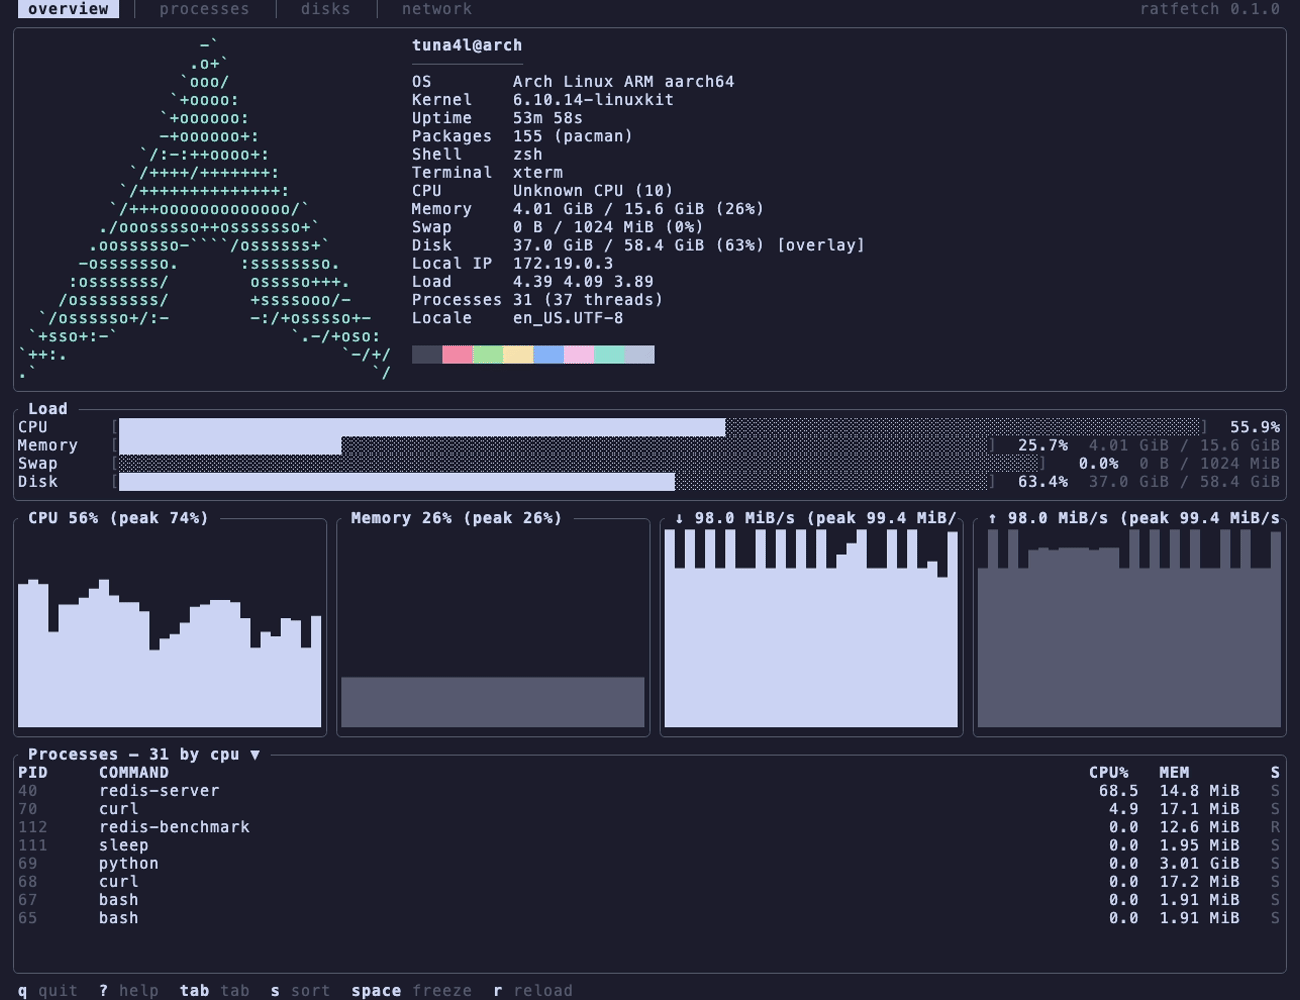
Task: Open the disks tab
Action: click(326, 9)
